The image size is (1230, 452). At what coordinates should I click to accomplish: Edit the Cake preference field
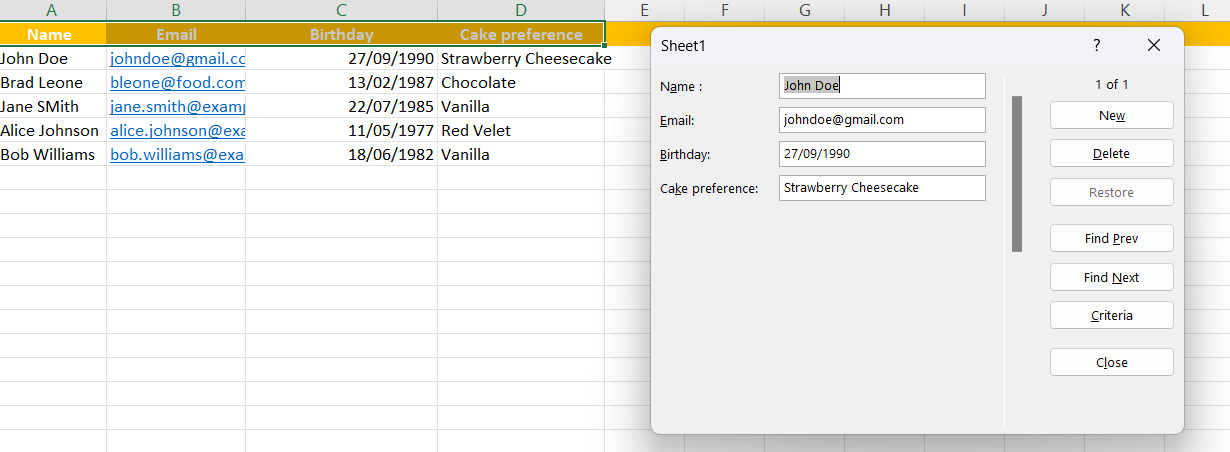coord(881,188)
